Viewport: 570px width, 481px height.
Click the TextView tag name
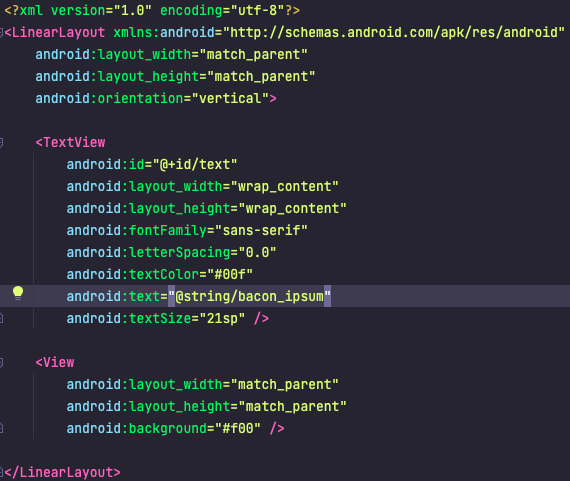pos(74,143)
